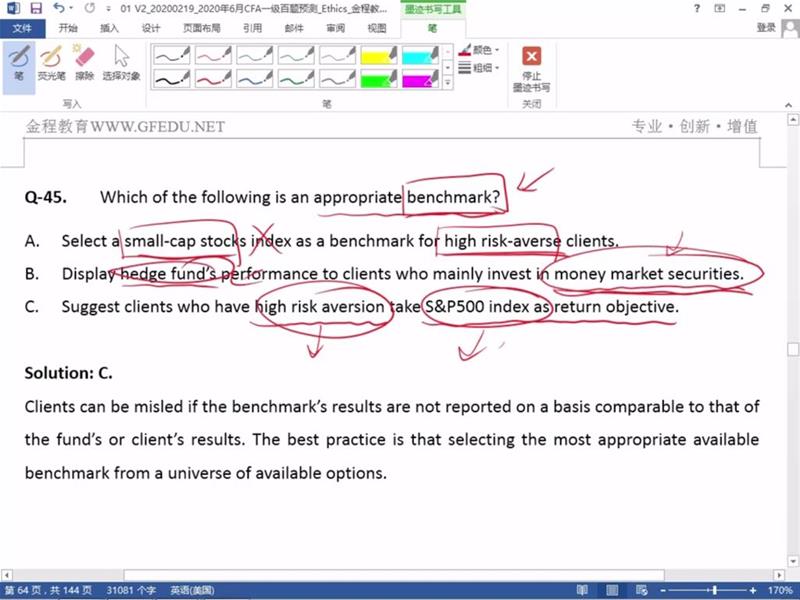The image size is (800, 600).
Task: Click Stop Inking (停止墨迹书写) button
Action: click(x=531, y=68)
